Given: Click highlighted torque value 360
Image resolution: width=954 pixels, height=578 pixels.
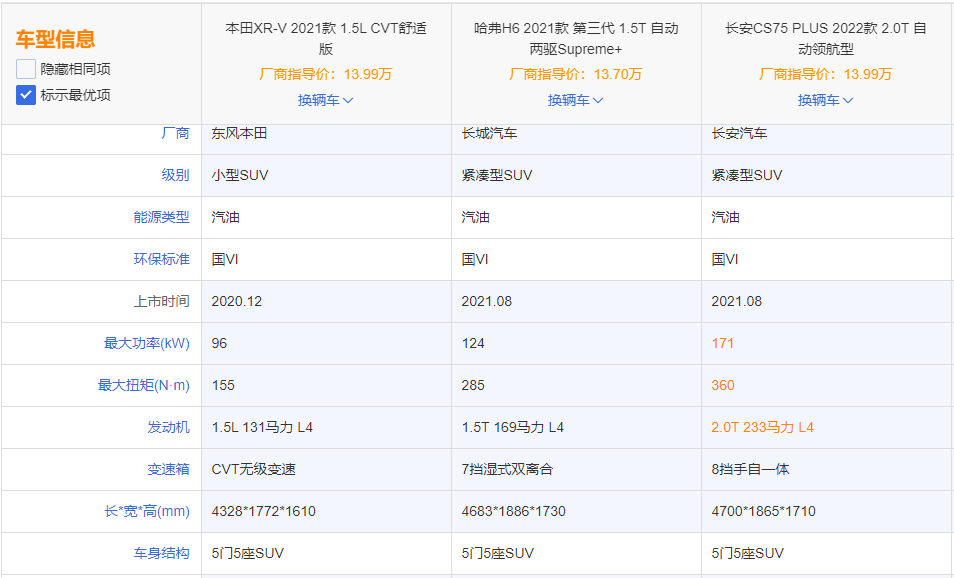Looking at the screenshot, I should tap(723, 385).
